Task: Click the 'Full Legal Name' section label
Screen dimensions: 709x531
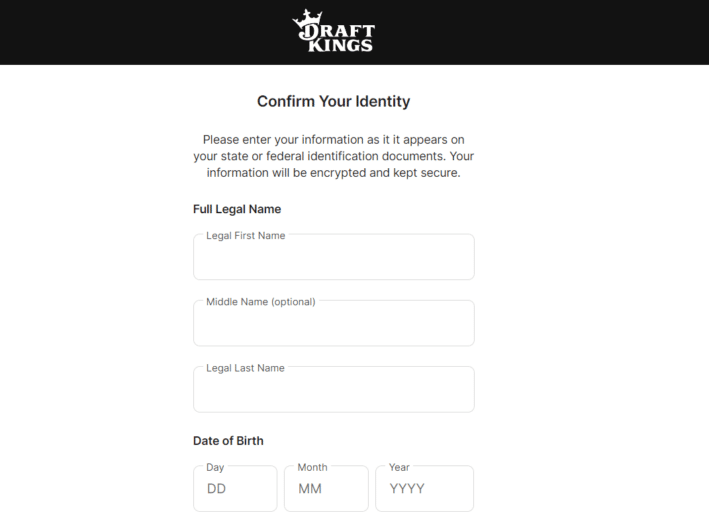Action: (237, 209)
